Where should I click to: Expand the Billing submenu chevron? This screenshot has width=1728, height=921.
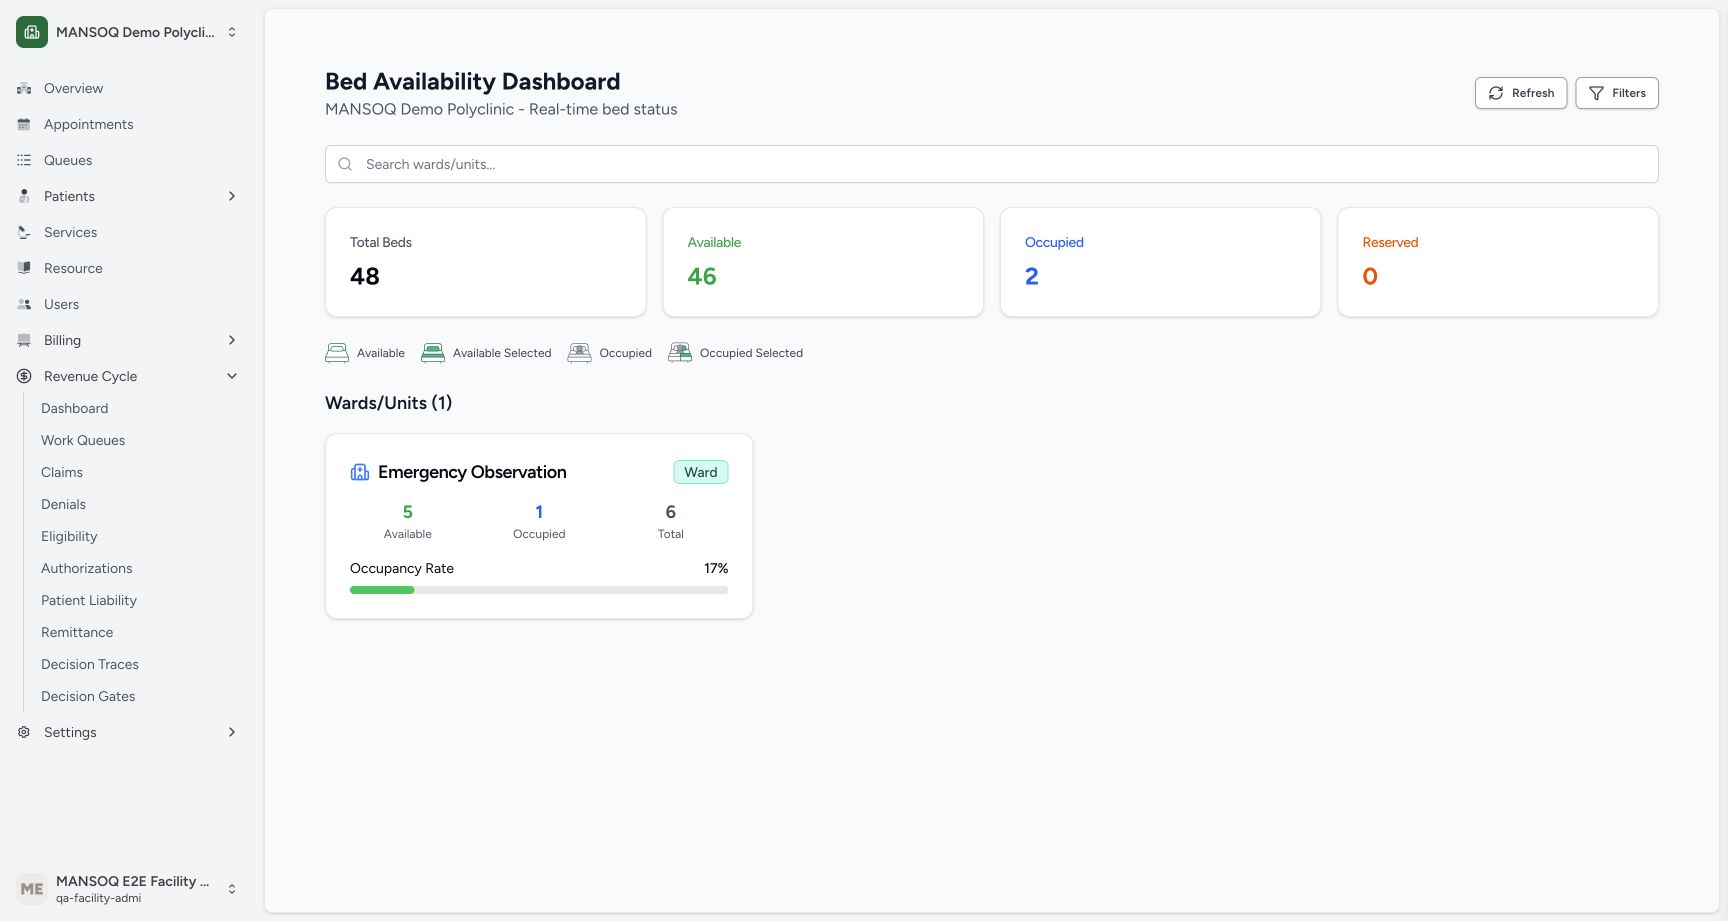[232, 341]
